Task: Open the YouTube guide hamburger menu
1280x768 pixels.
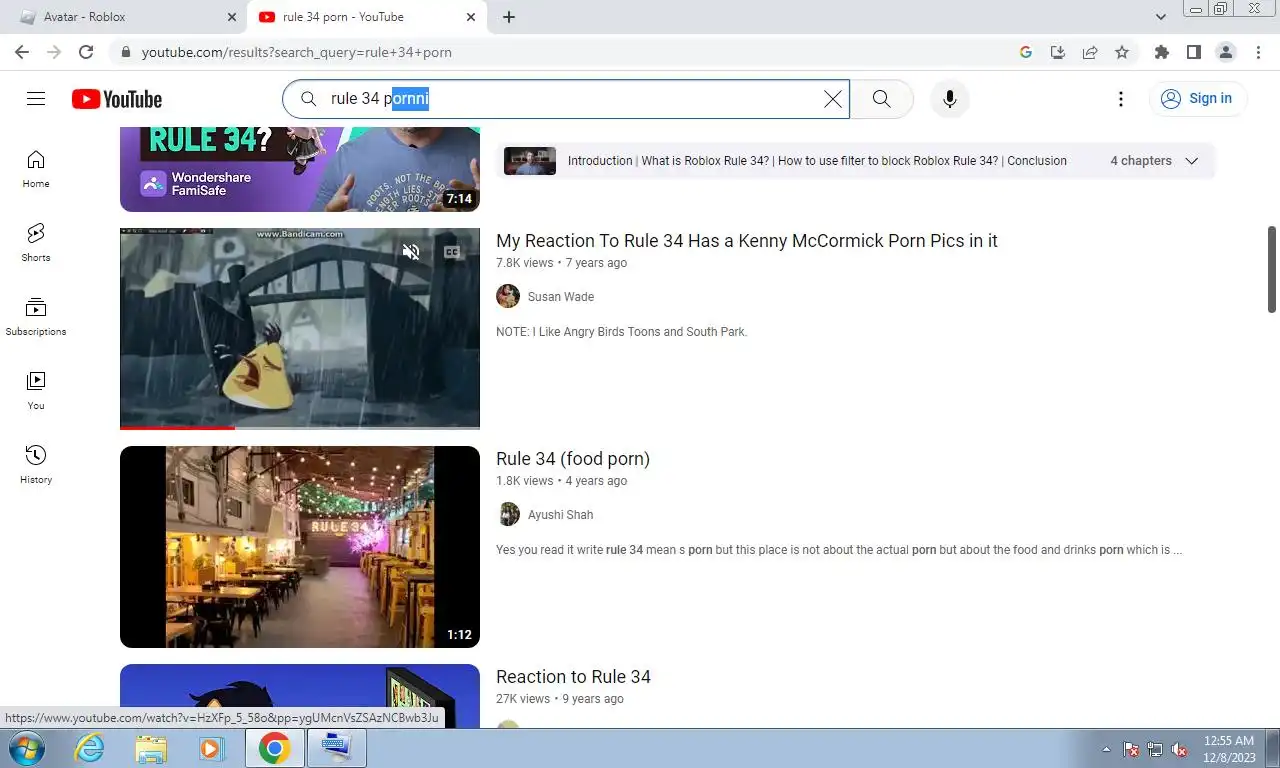Action: 36,98
